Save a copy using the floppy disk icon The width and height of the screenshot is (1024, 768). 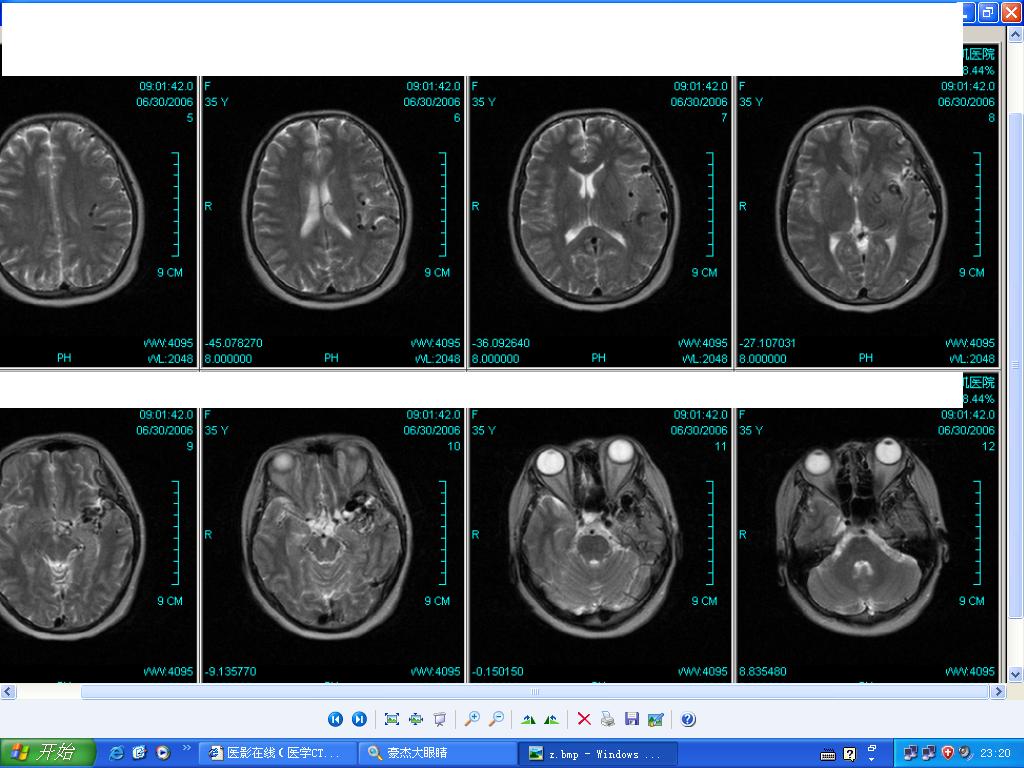[632, 719]
